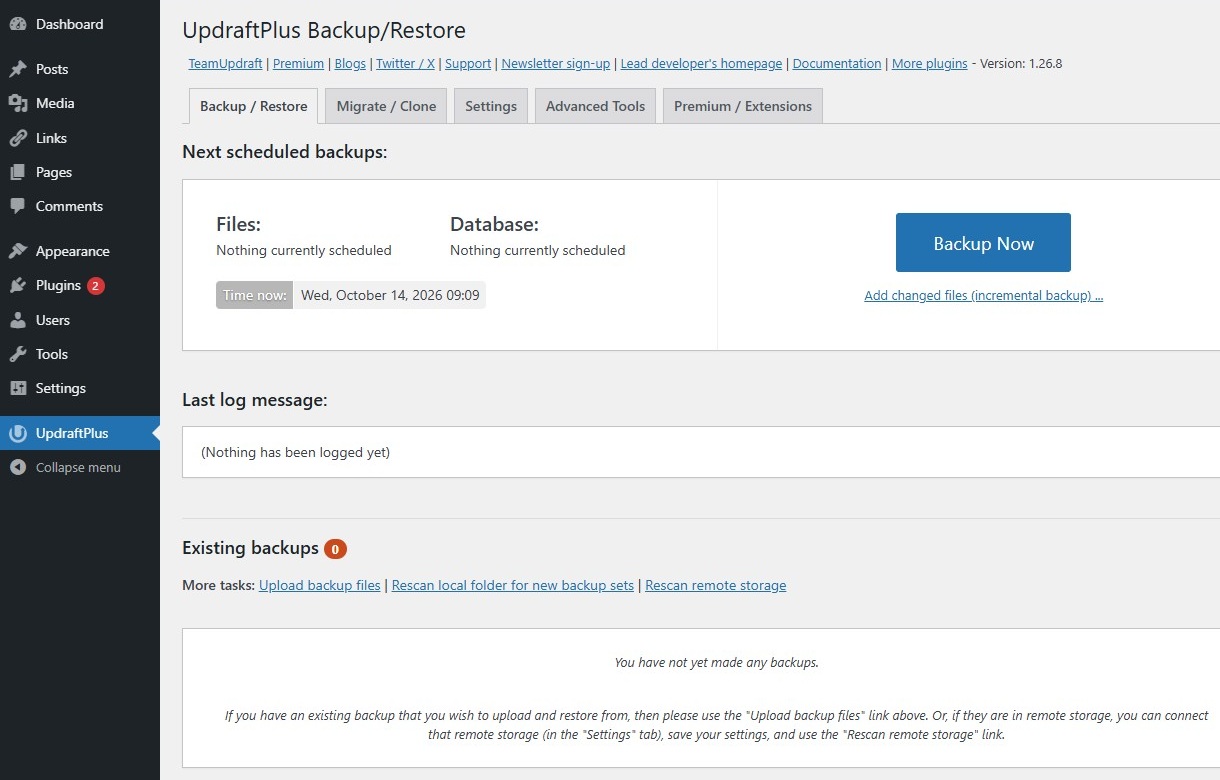
Task: Click the Plugins plug icon
Action: [18, 286]
